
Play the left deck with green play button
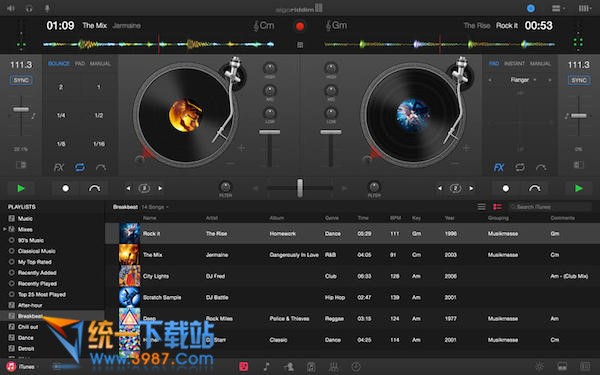pos(21,188)
